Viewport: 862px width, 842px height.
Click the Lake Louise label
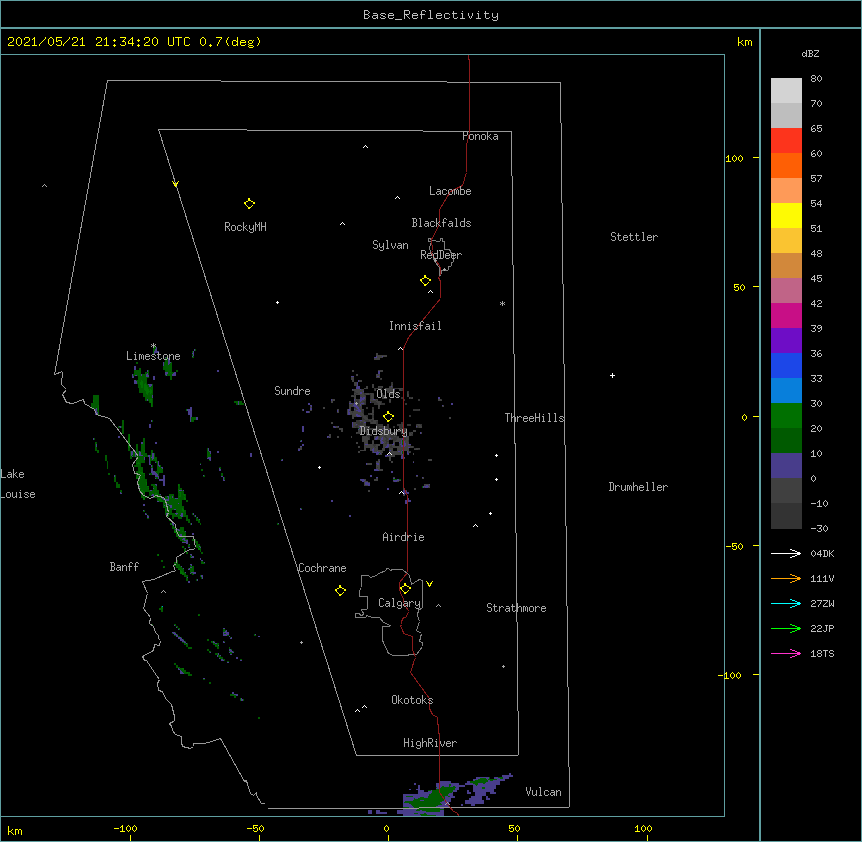(x=18, y=484)
